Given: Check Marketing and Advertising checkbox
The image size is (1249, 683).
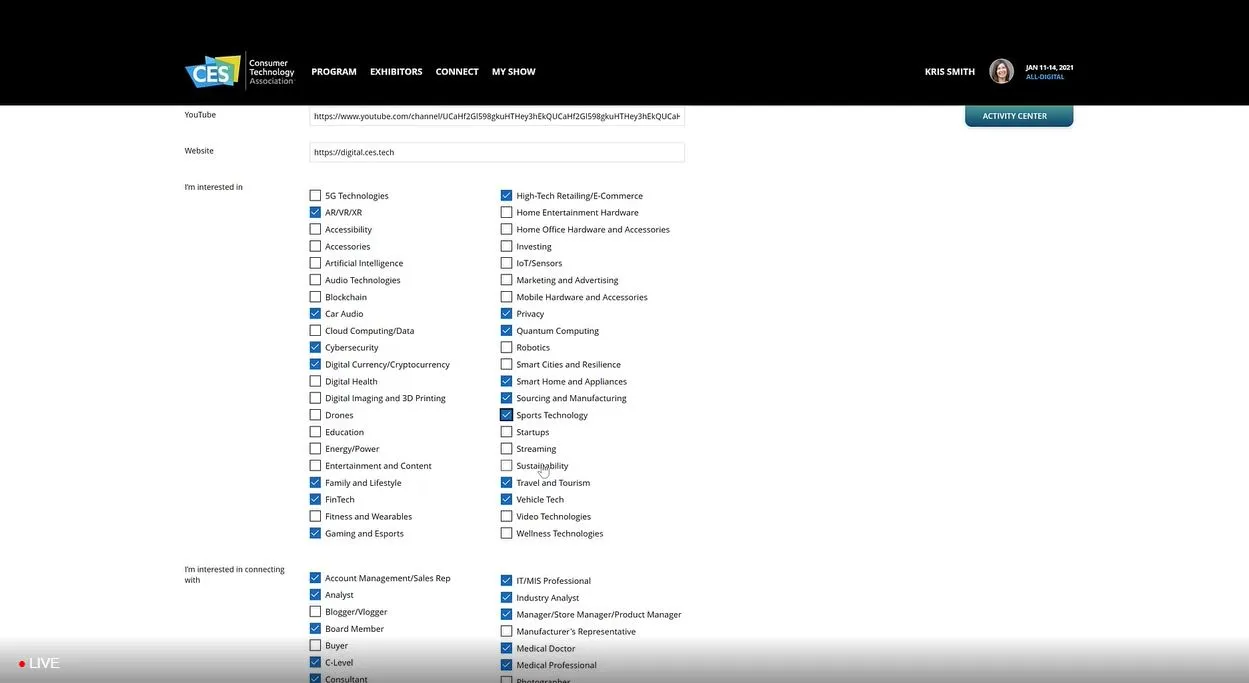Looking at the screenshot, I should [x=506, y=280].
